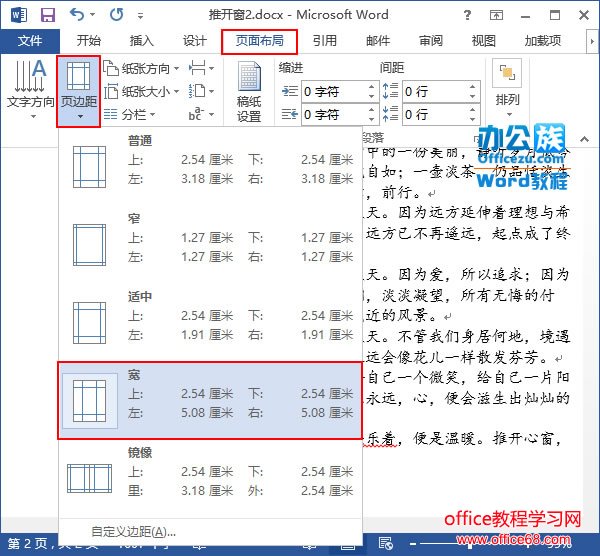
Task: Open the 文字方向 text direction menu
Action: [31, 90]
